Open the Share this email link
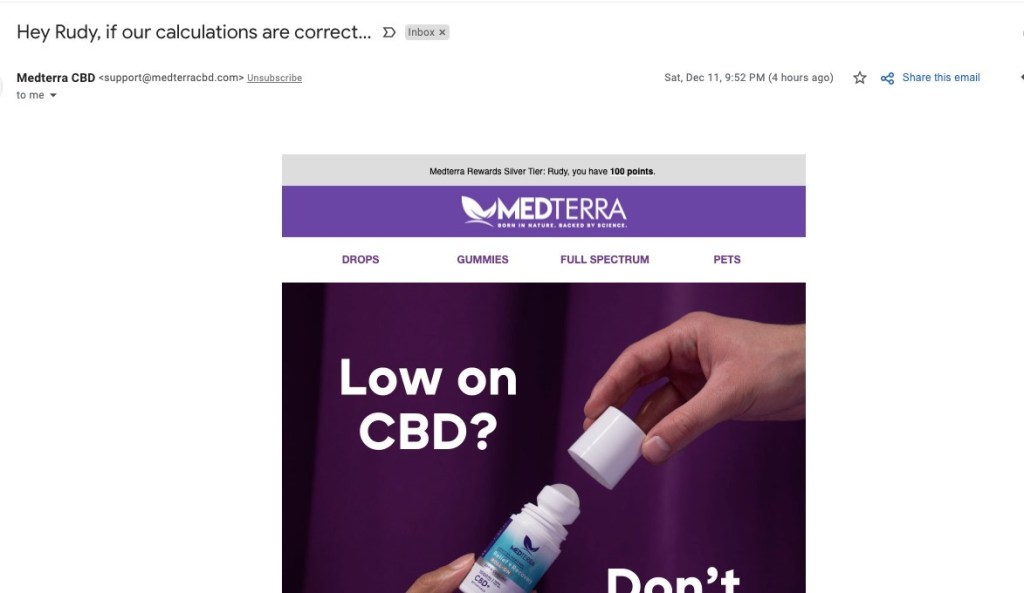 [x=941, y=77]
